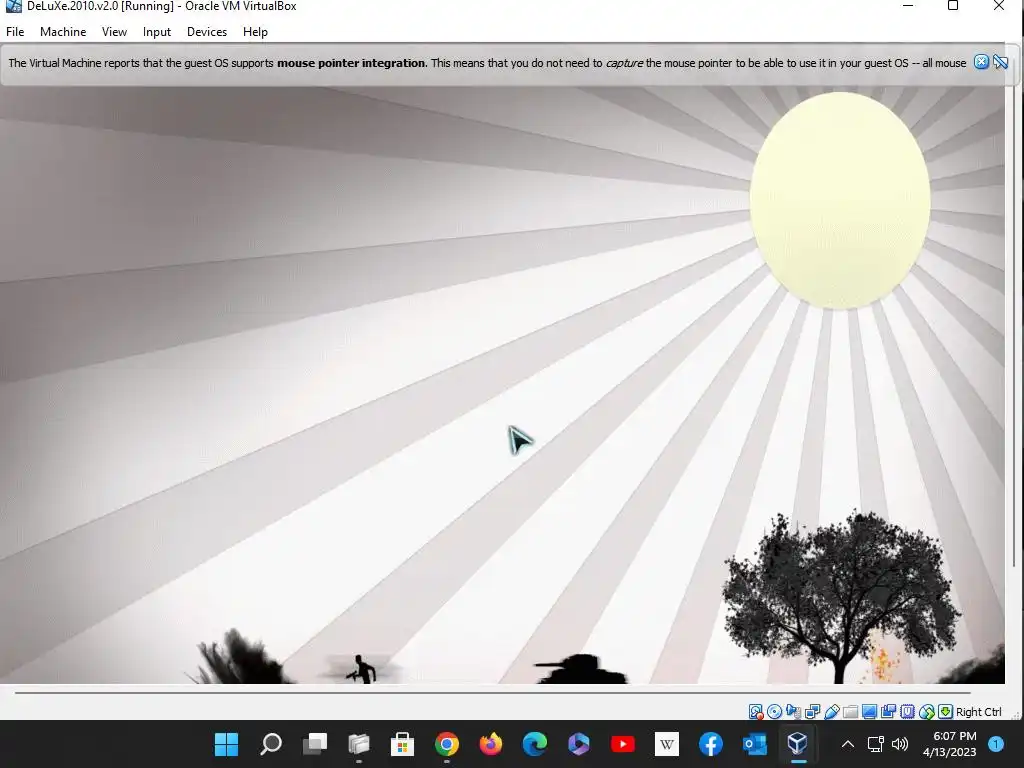This screenshot has height=768, width=1024.
Task: Open File Explorer from the taskbar
Action: pyautogui.click(x=359, y=744)
